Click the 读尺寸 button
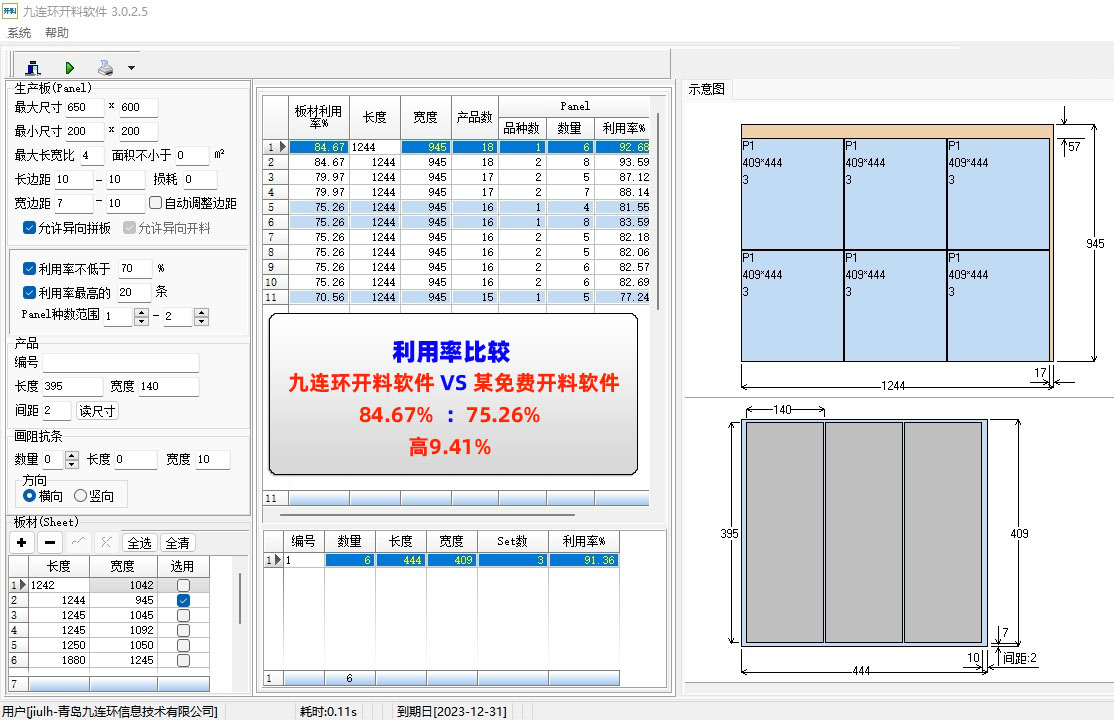Viewport: 1114px width, 720px height. pos(97,411)
